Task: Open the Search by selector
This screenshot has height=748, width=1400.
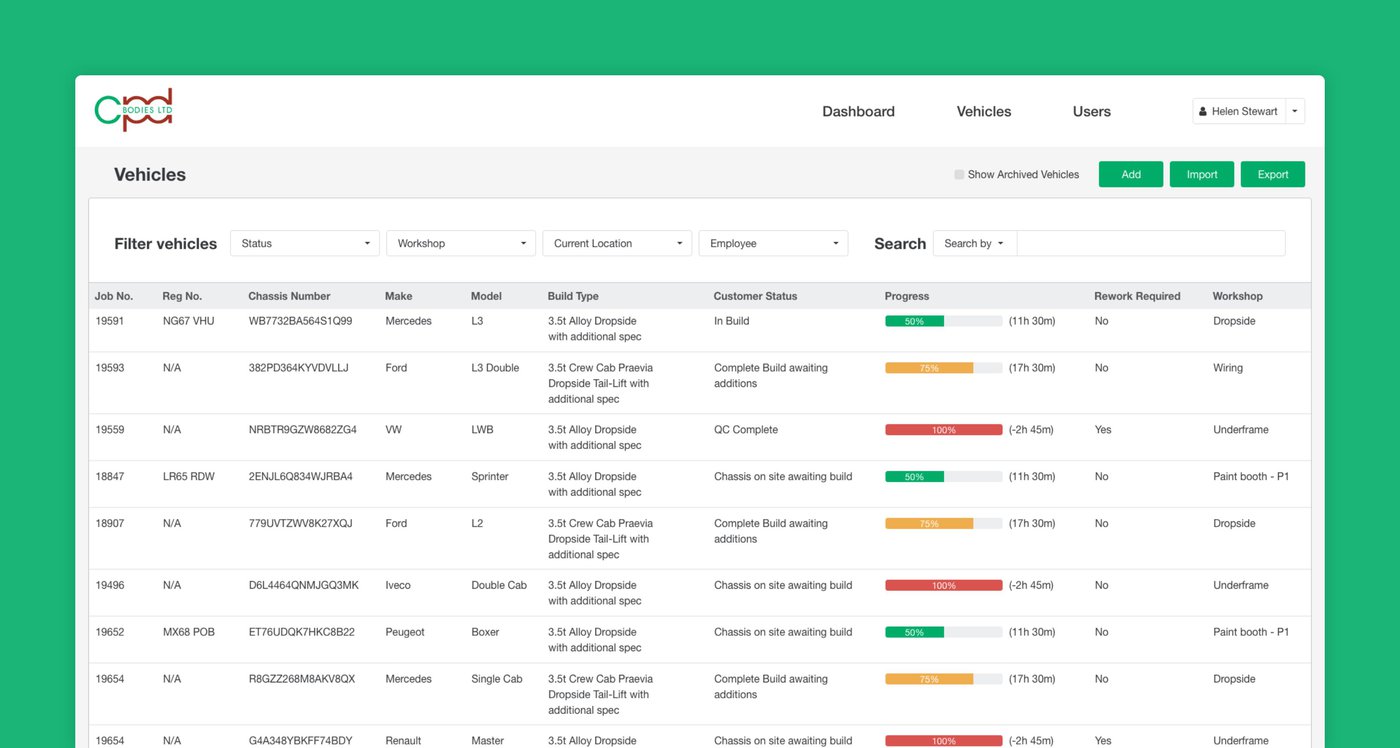Action: 974,243
